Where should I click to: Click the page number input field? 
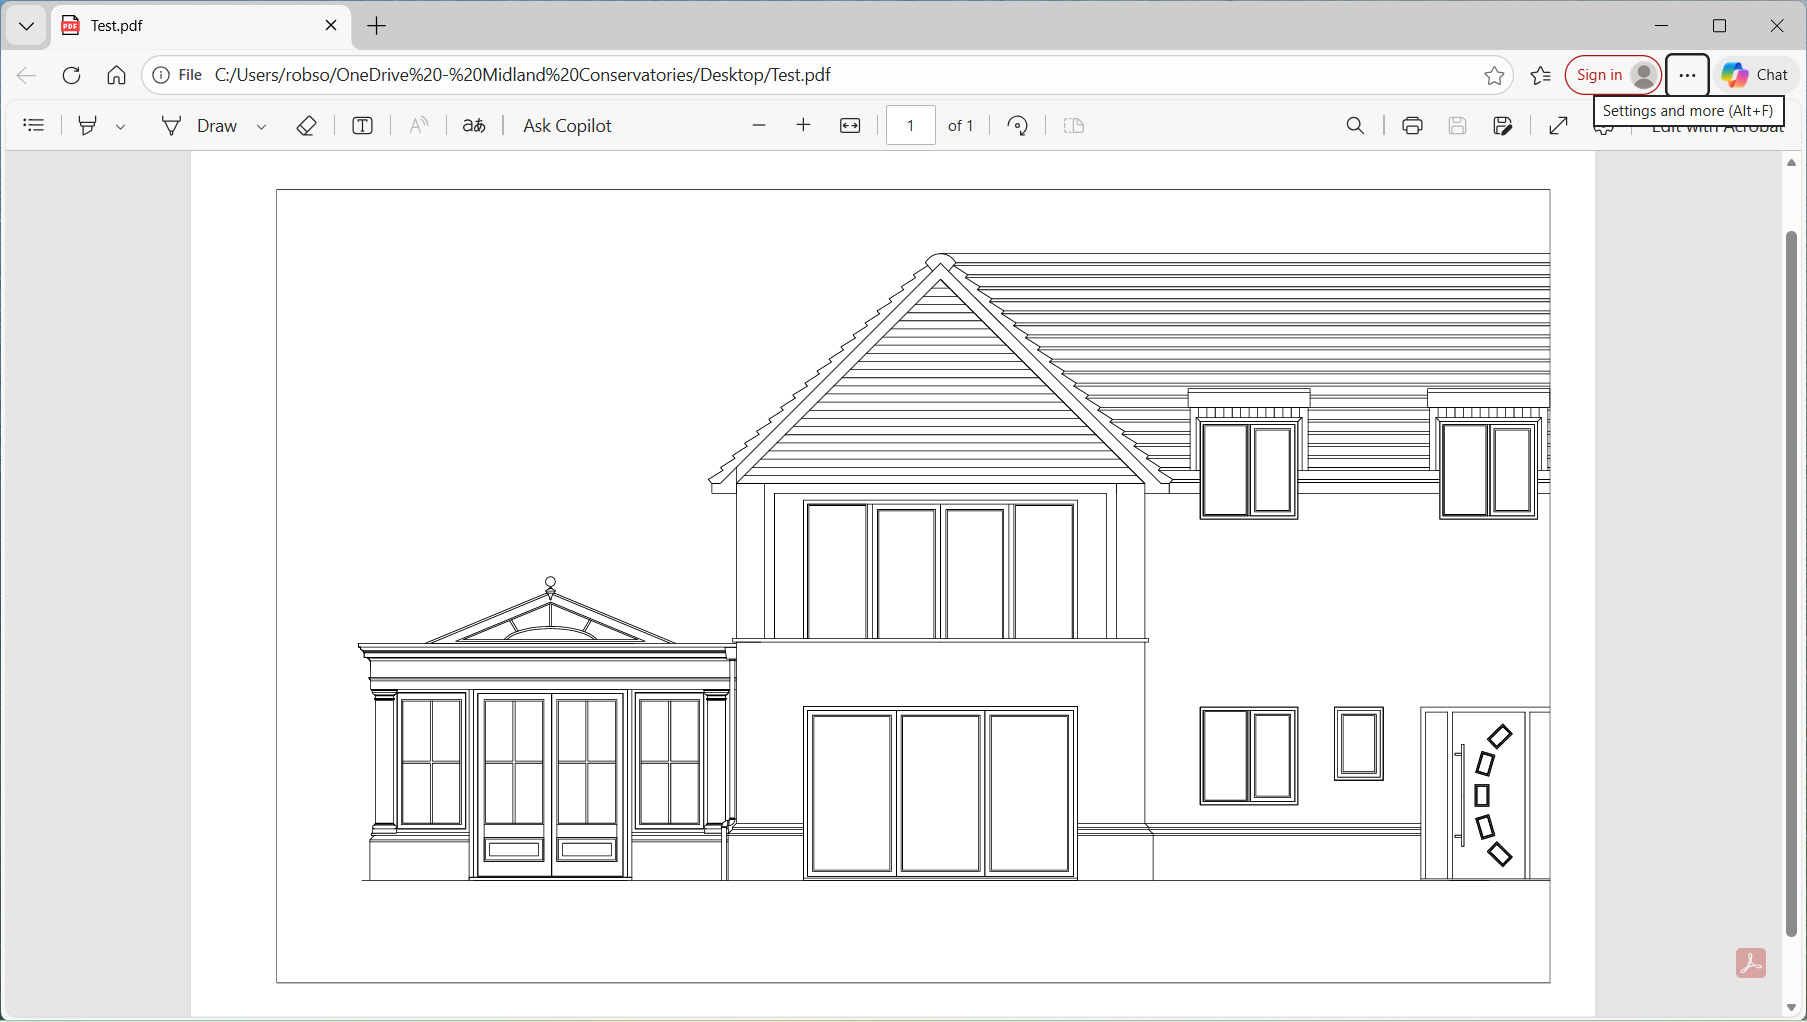[910, 125]
